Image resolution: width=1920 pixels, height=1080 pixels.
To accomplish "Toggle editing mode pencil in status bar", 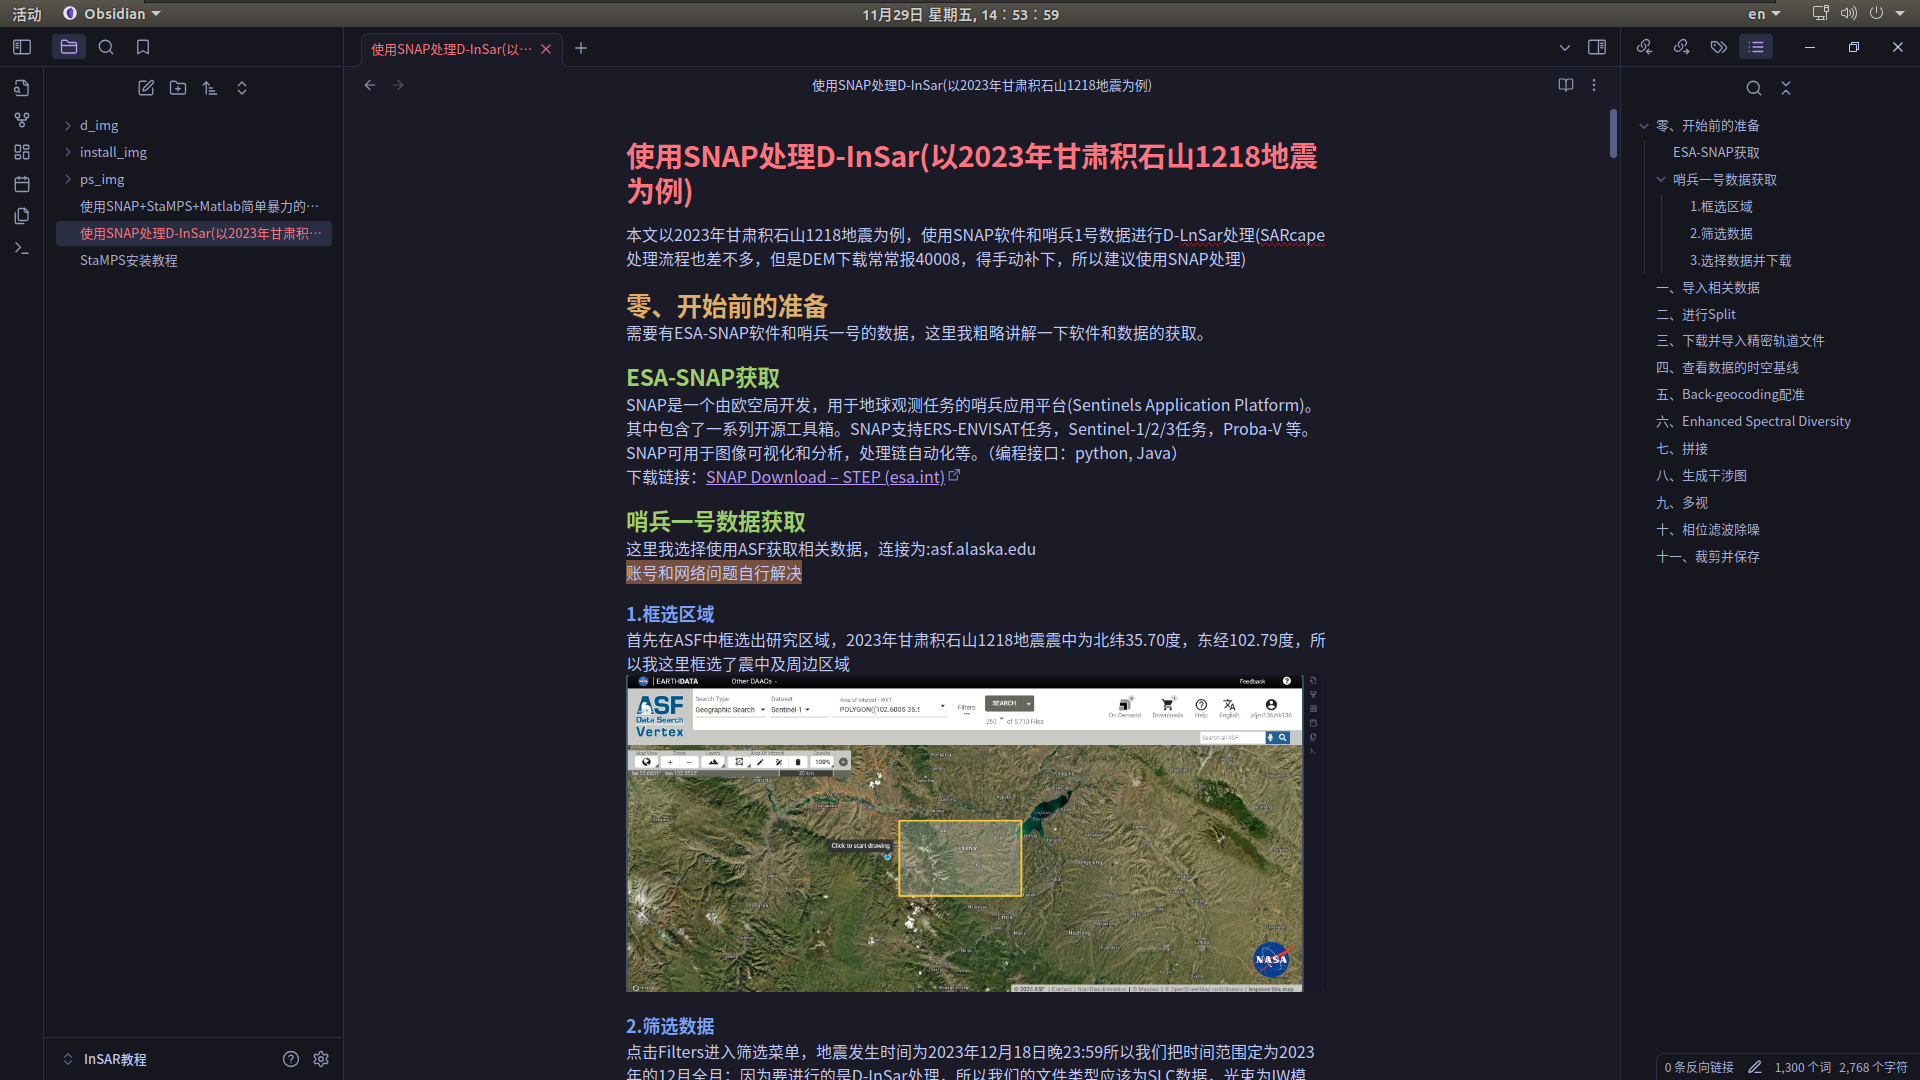I will pyautogui.click(x=1754, y=1067).
